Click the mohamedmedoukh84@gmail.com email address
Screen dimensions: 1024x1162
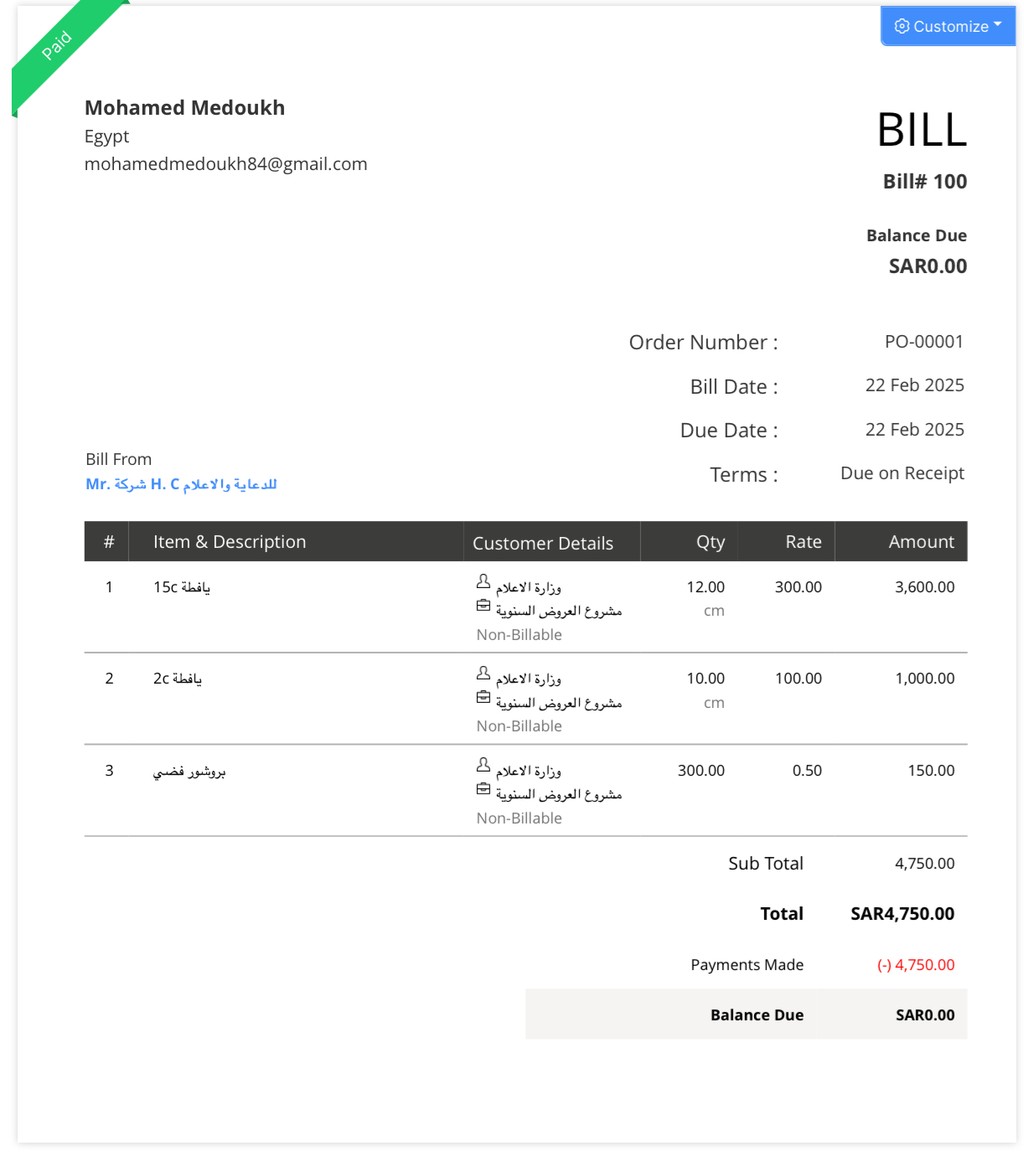226,164
